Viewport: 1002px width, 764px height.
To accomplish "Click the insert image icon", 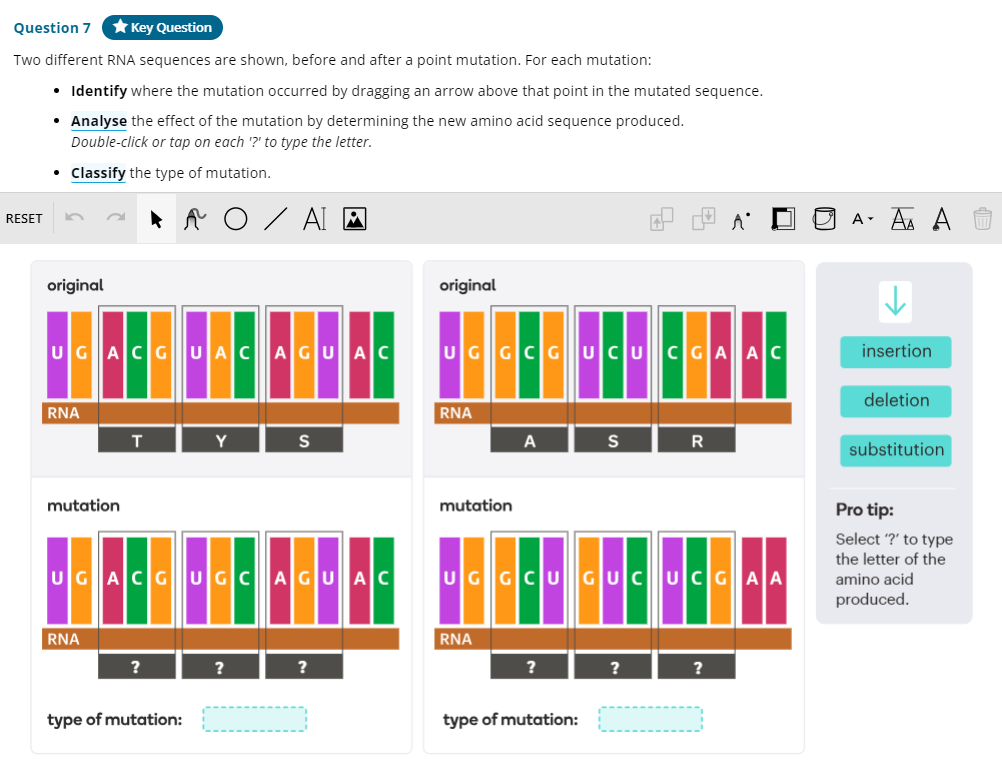I will [x=354, y=218].
